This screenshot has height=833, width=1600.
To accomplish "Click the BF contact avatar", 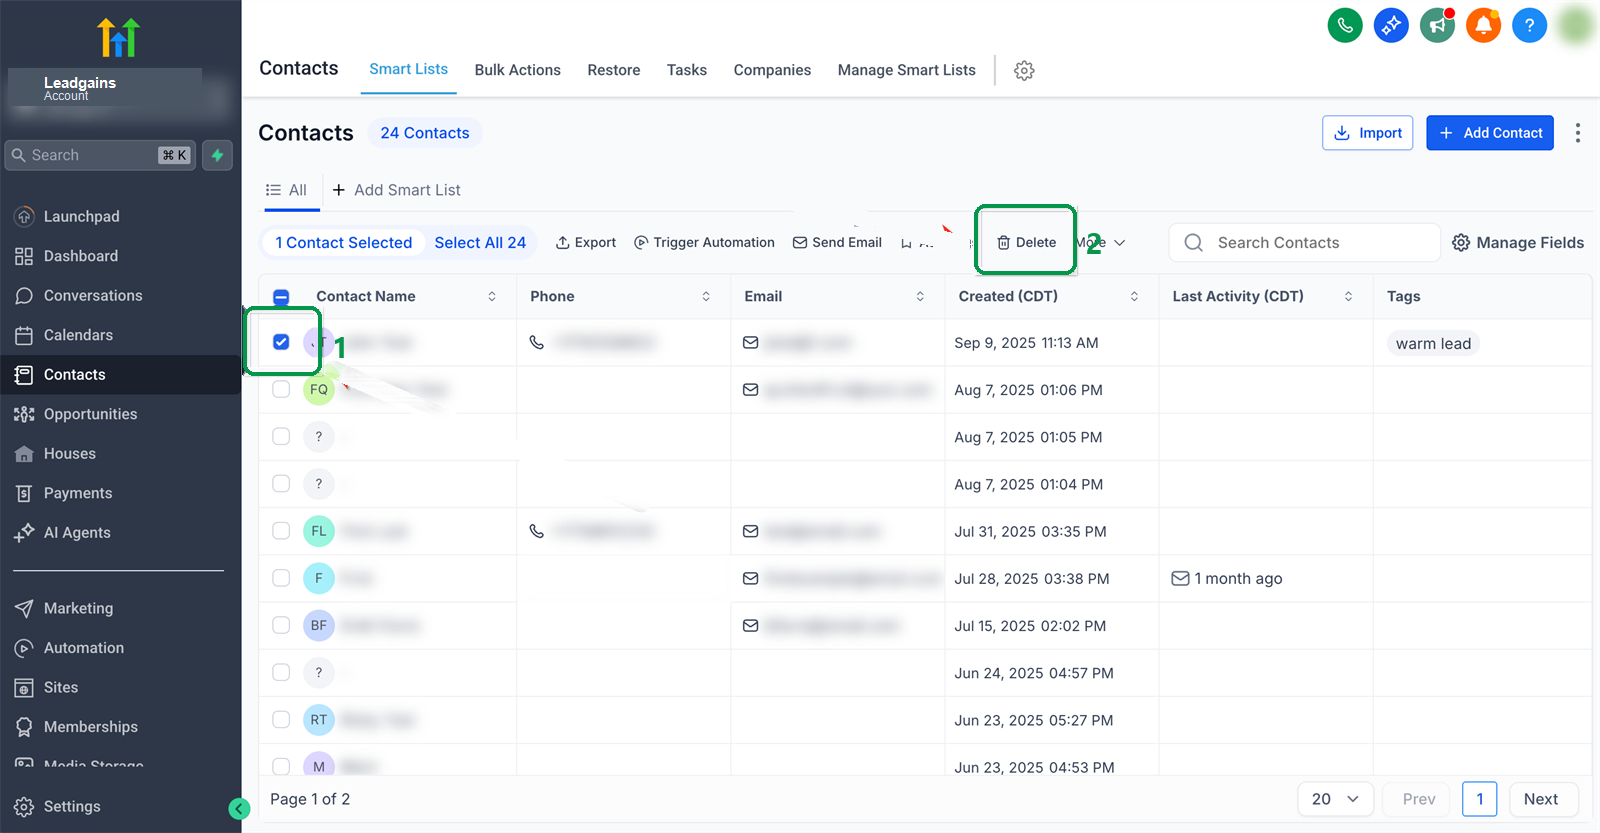I will (x=319, y=625).
